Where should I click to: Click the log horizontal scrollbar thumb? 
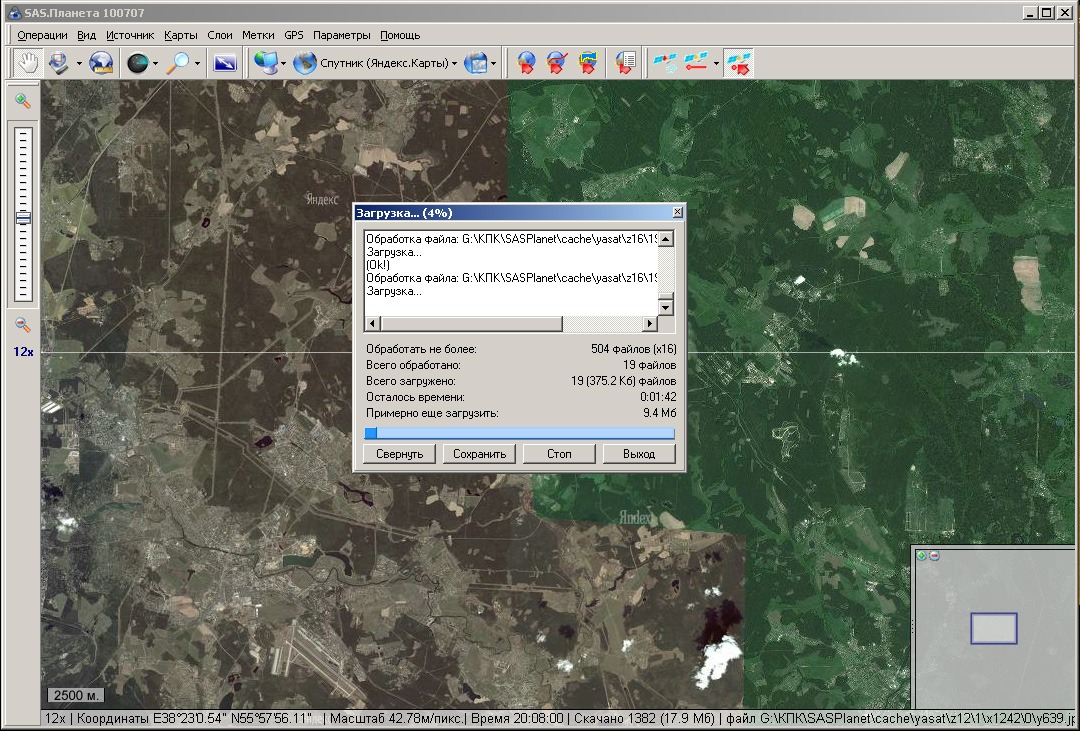pyautogui.click(x=472, y=323)
